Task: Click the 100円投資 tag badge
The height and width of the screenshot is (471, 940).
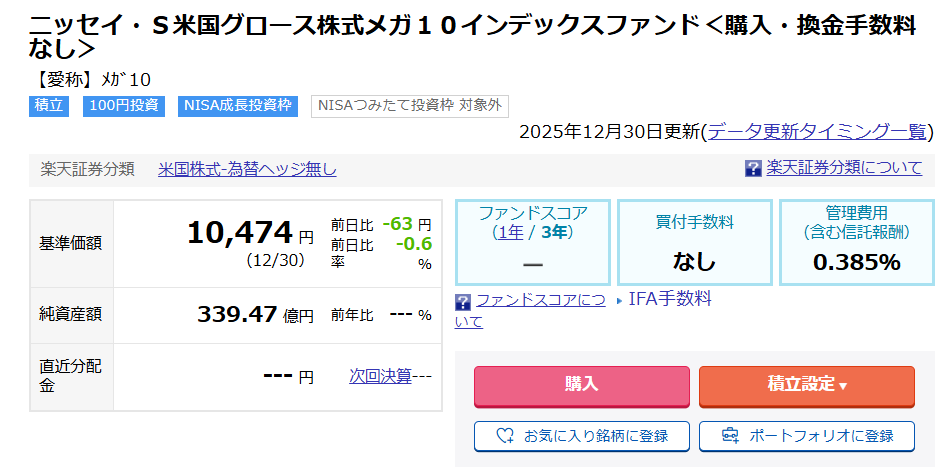Action: 124,105
